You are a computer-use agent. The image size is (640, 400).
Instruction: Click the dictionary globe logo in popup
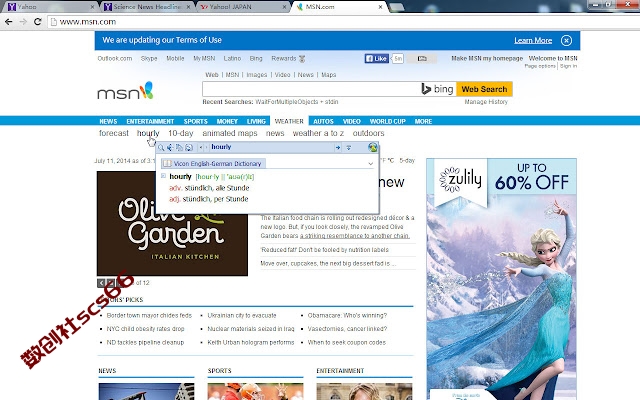[373, 147]
